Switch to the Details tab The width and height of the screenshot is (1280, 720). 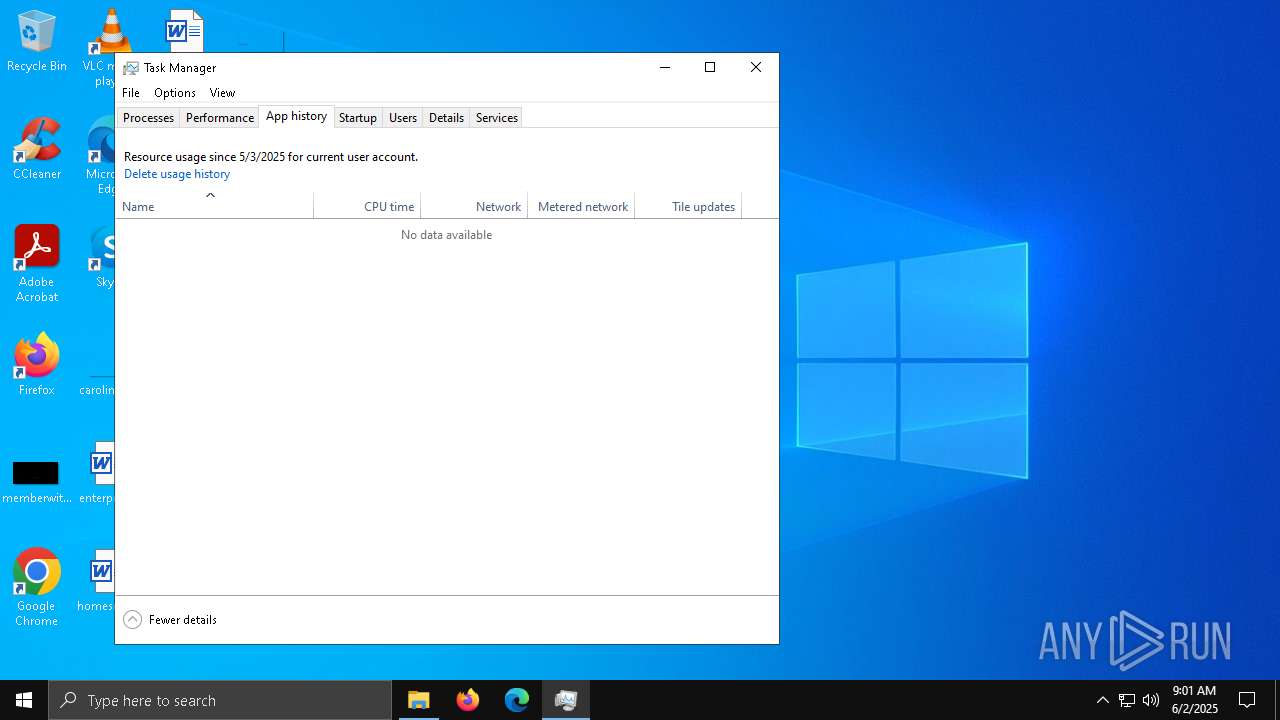446,118
